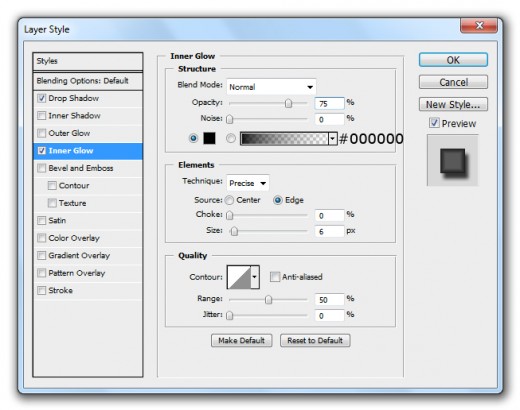
Task: Click the Choke value field
Action: click(x=329, y=216)
